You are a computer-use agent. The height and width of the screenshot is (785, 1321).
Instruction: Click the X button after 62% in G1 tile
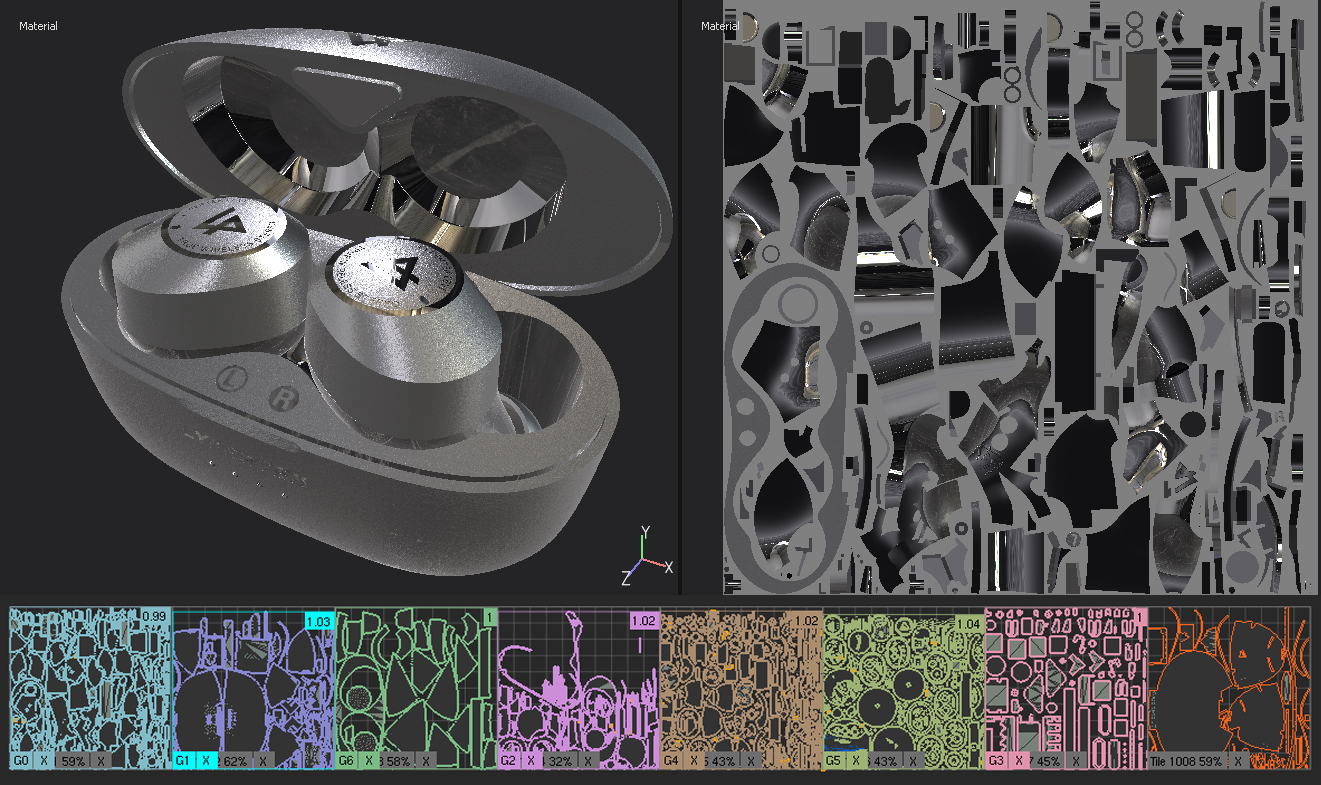click(262, 761)
